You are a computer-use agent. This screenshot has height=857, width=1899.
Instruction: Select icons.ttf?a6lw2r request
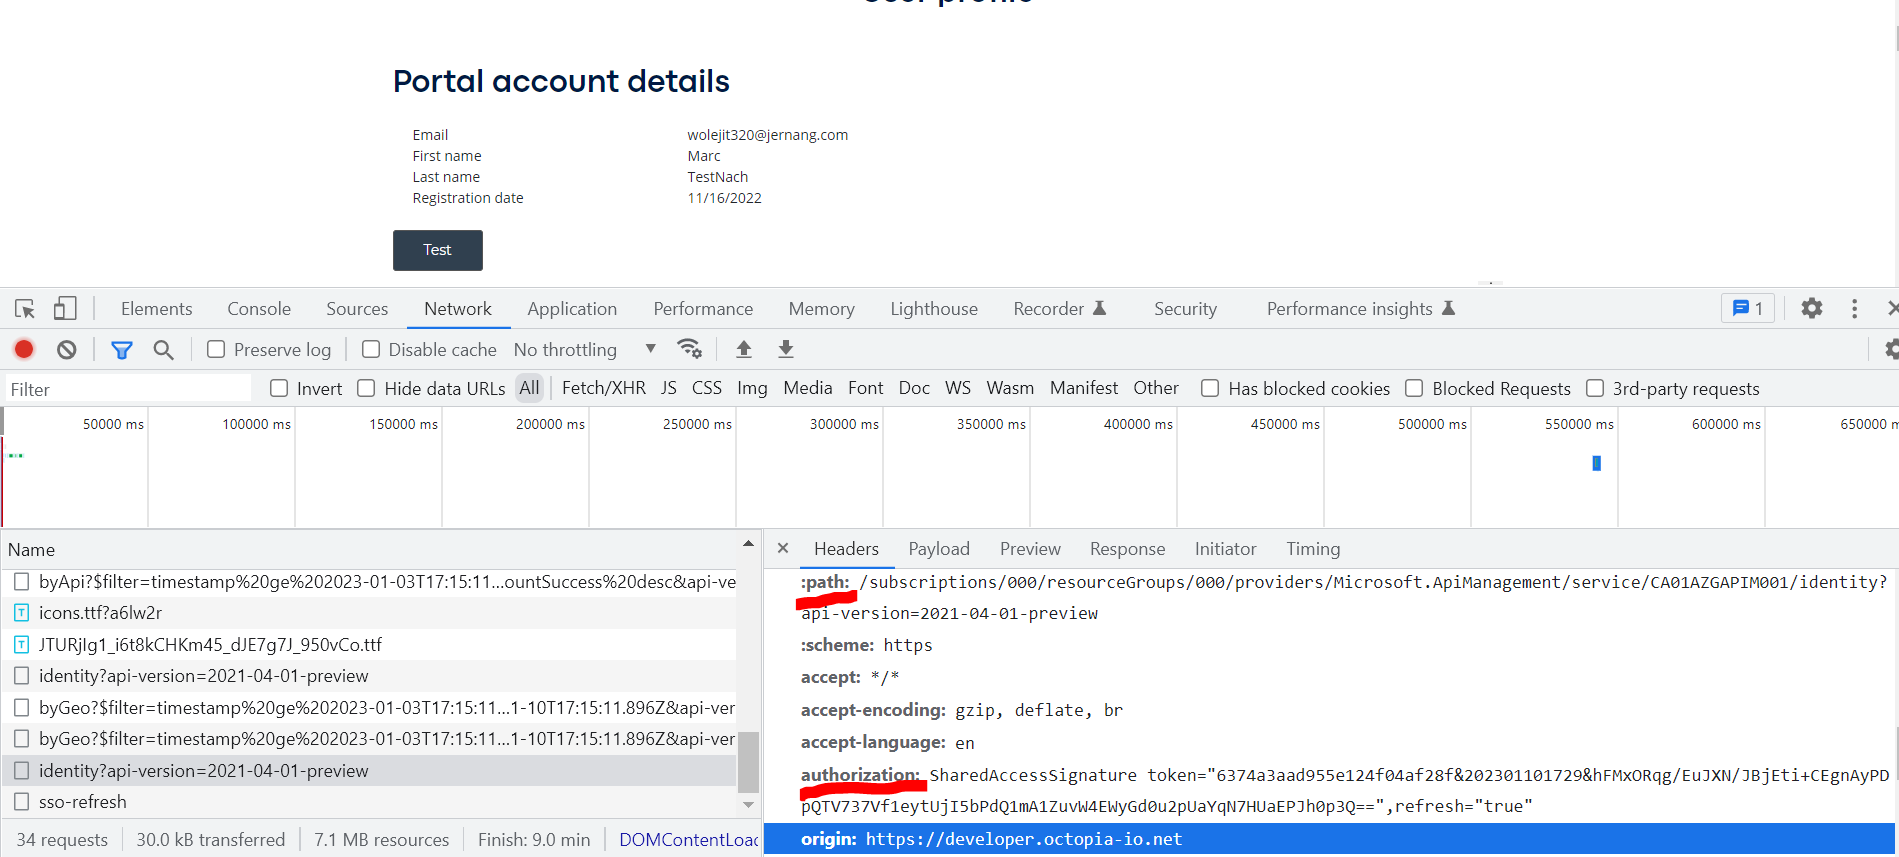pyautogui.click(x=368, y=613)
